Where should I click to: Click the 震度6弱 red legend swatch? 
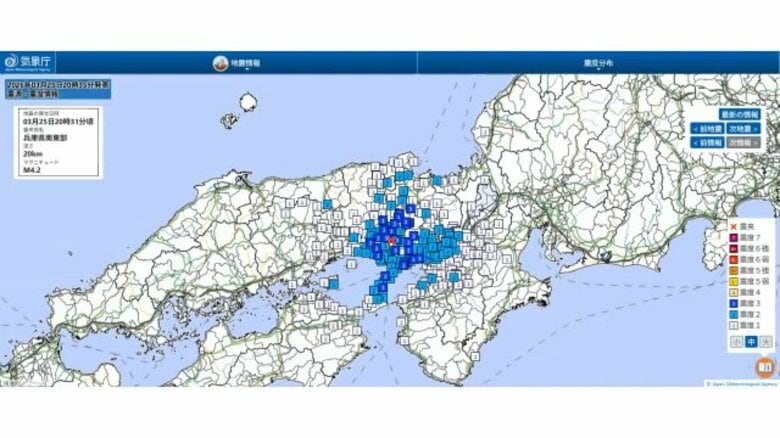733,260
